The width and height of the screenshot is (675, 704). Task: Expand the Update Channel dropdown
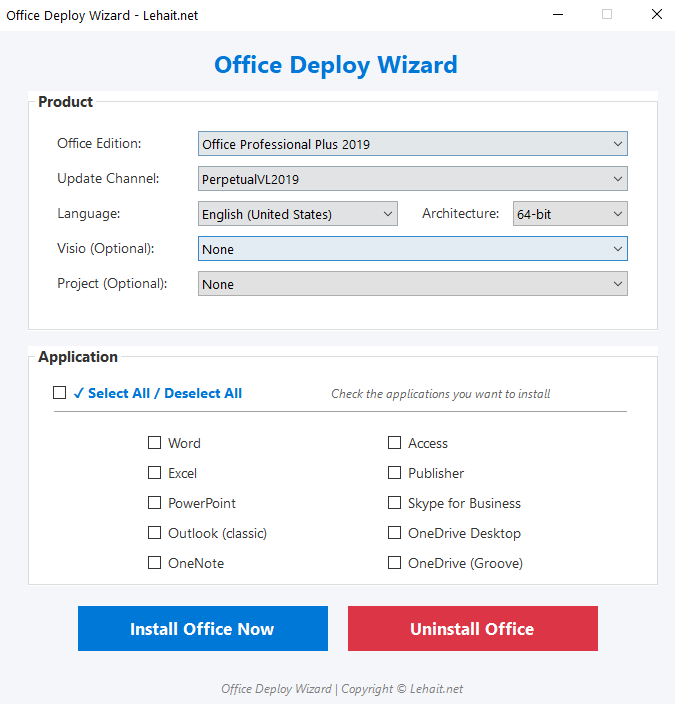[x=412, y=179]
